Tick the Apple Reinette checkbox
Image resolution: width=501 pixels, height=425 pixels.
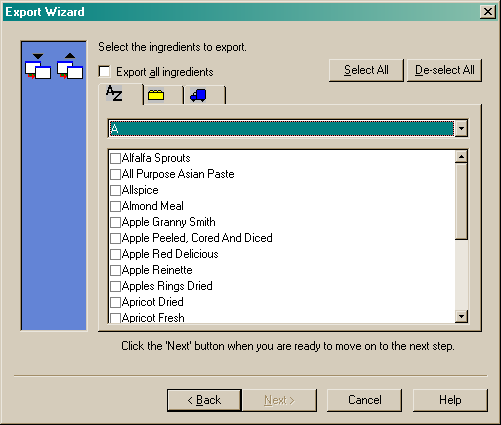pyautogui.click(x=115, y=270)
